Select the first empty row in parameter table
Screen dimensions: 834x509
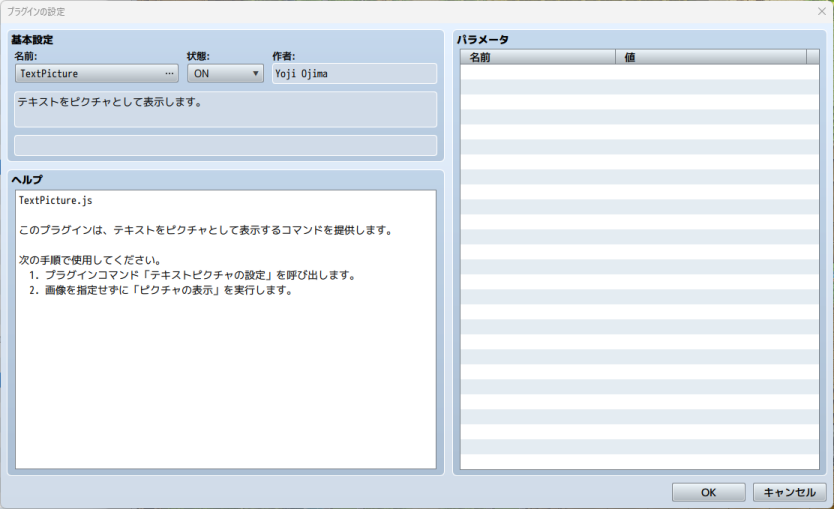(638, 73)
